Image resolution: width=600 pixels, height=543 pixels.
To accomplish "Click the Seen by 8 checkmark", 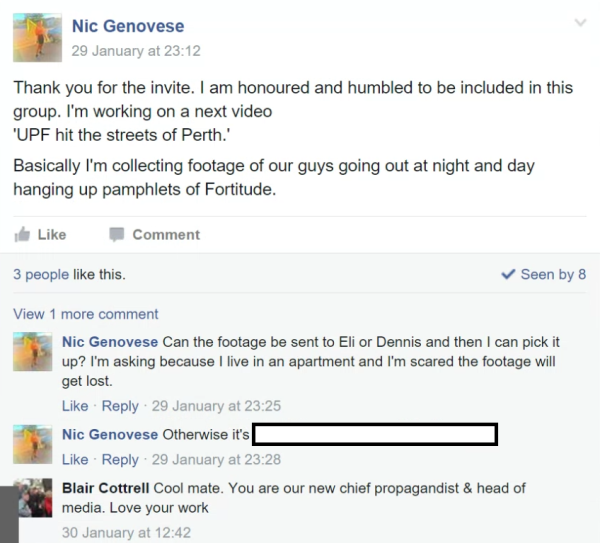I will [x=508, y=274].
